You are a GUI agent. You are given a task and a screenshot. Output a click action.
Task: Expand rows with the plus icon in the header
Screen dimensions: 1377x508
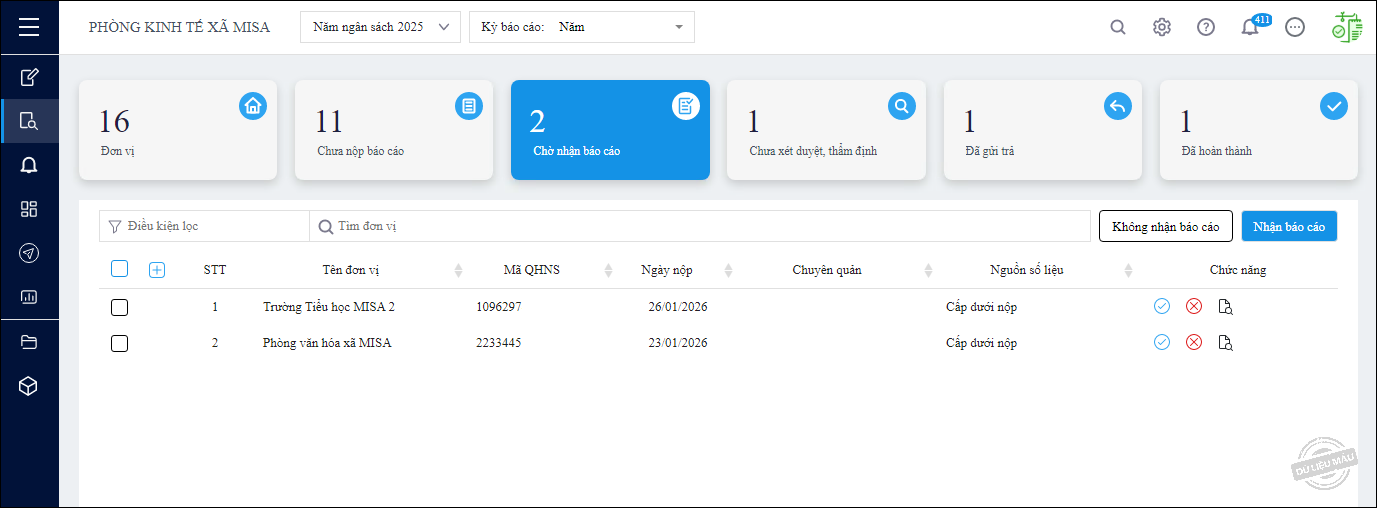tap(157, 269)
